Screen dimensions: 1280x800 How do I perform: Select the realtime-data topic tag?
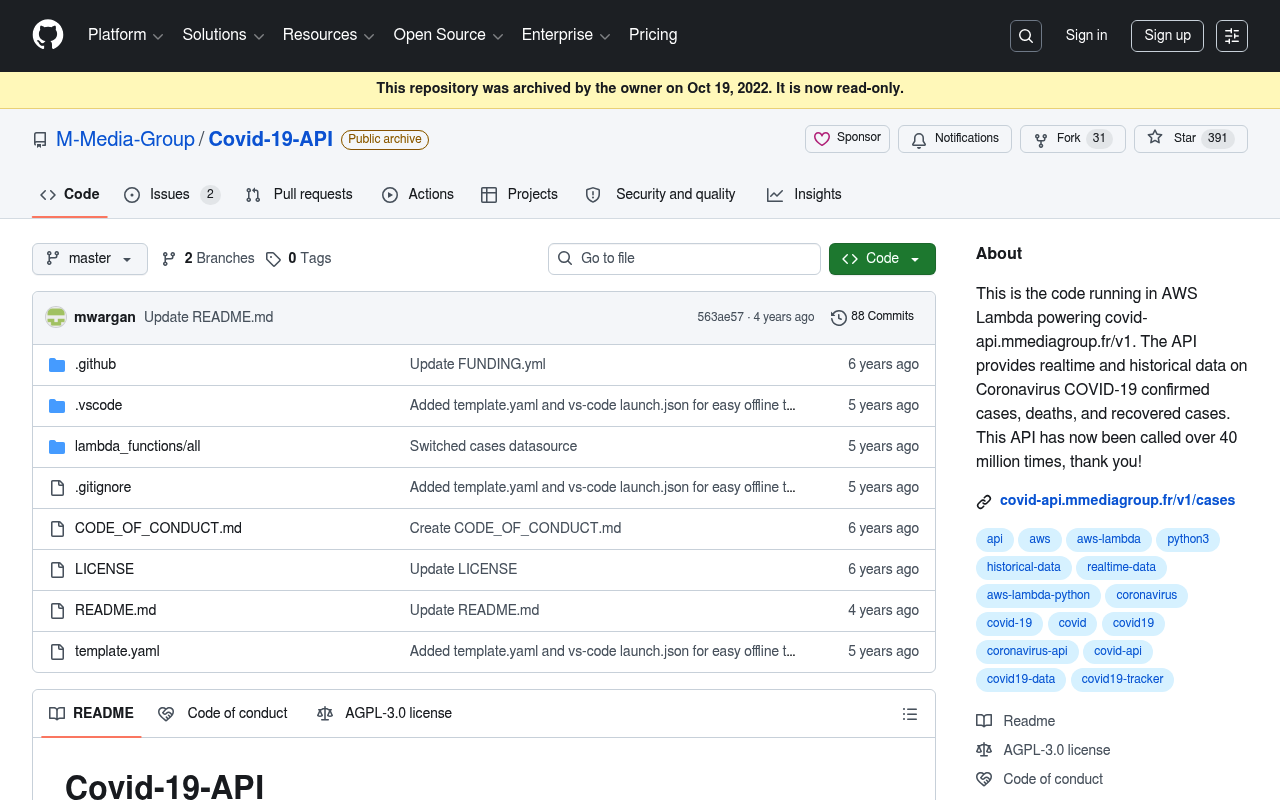[x=1121, y=568]
